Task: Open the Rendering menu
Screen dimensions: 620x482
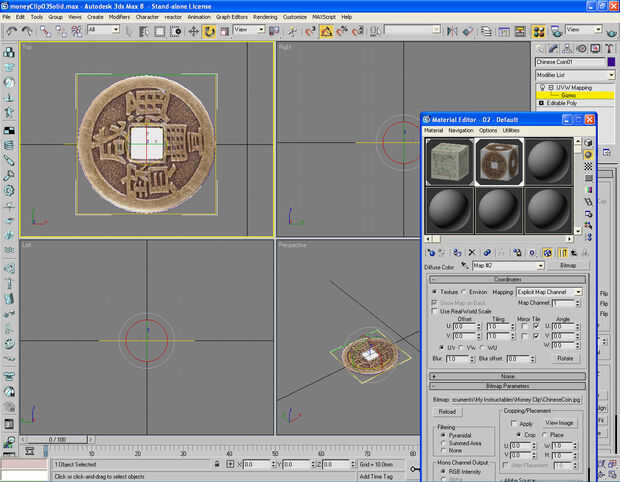Action: pos(265,17)
